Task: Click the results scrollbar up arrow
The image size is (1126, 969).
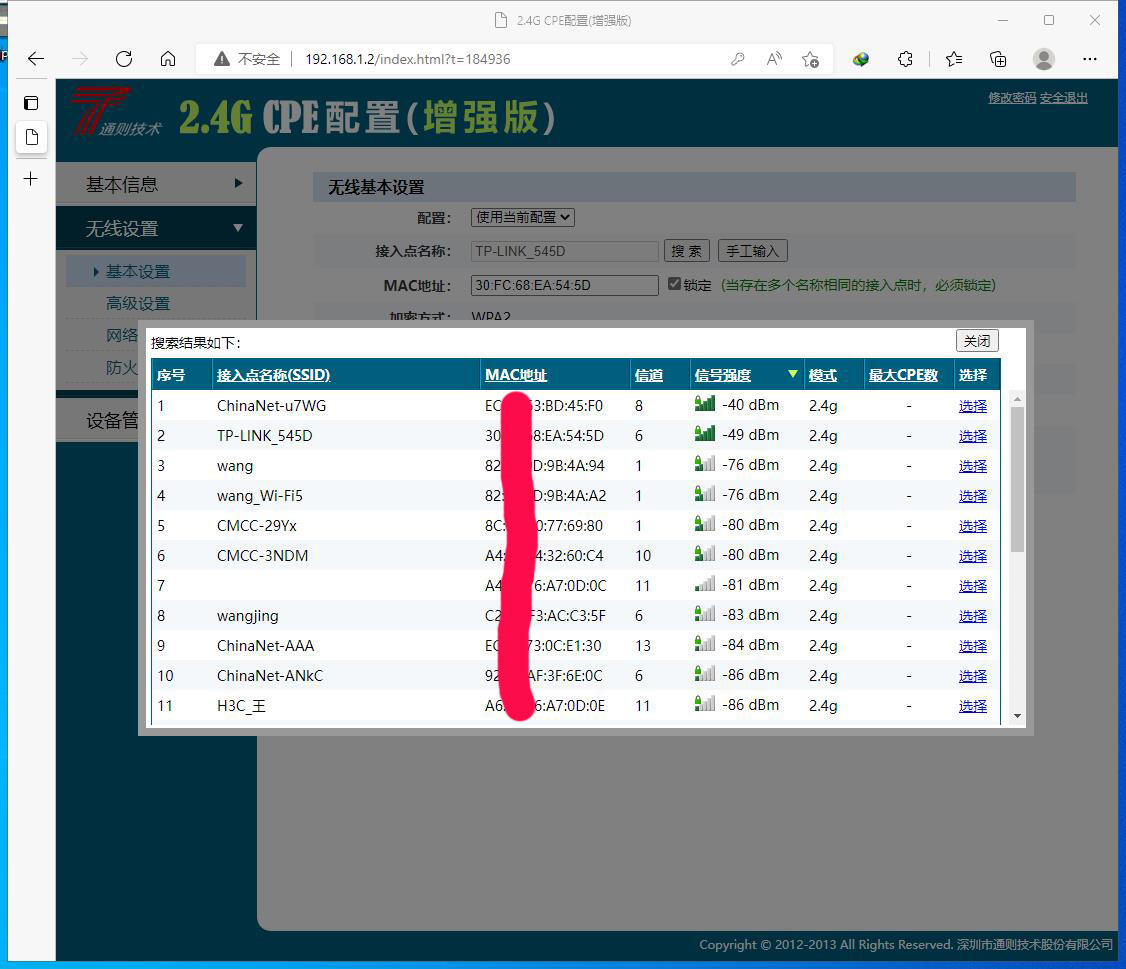Action: coord(1017,399)
